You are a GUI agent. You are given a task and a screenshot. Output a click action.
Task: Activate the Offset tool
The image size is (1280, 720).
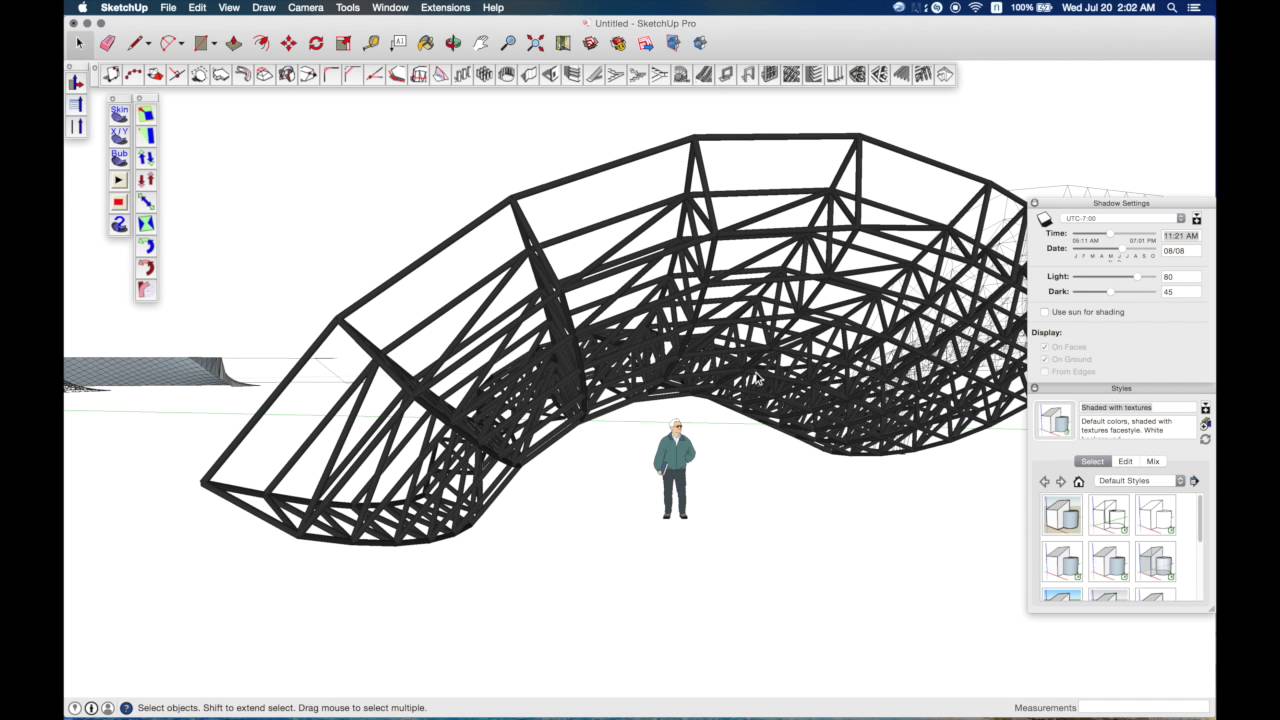(x=261, y=43)
